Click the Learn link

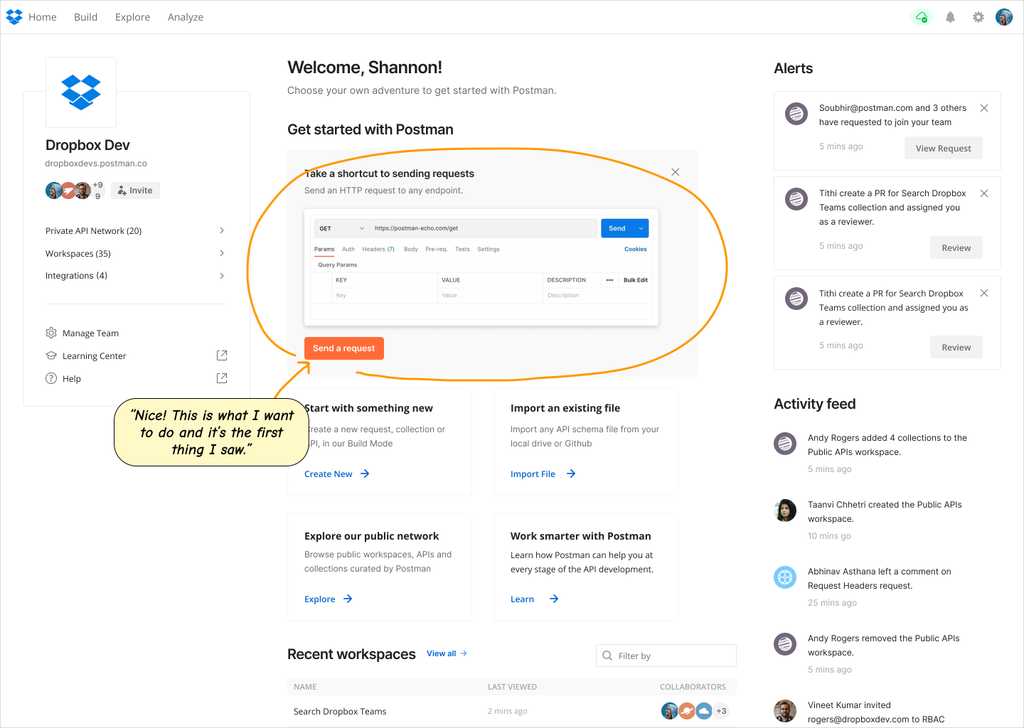[522, 599]
